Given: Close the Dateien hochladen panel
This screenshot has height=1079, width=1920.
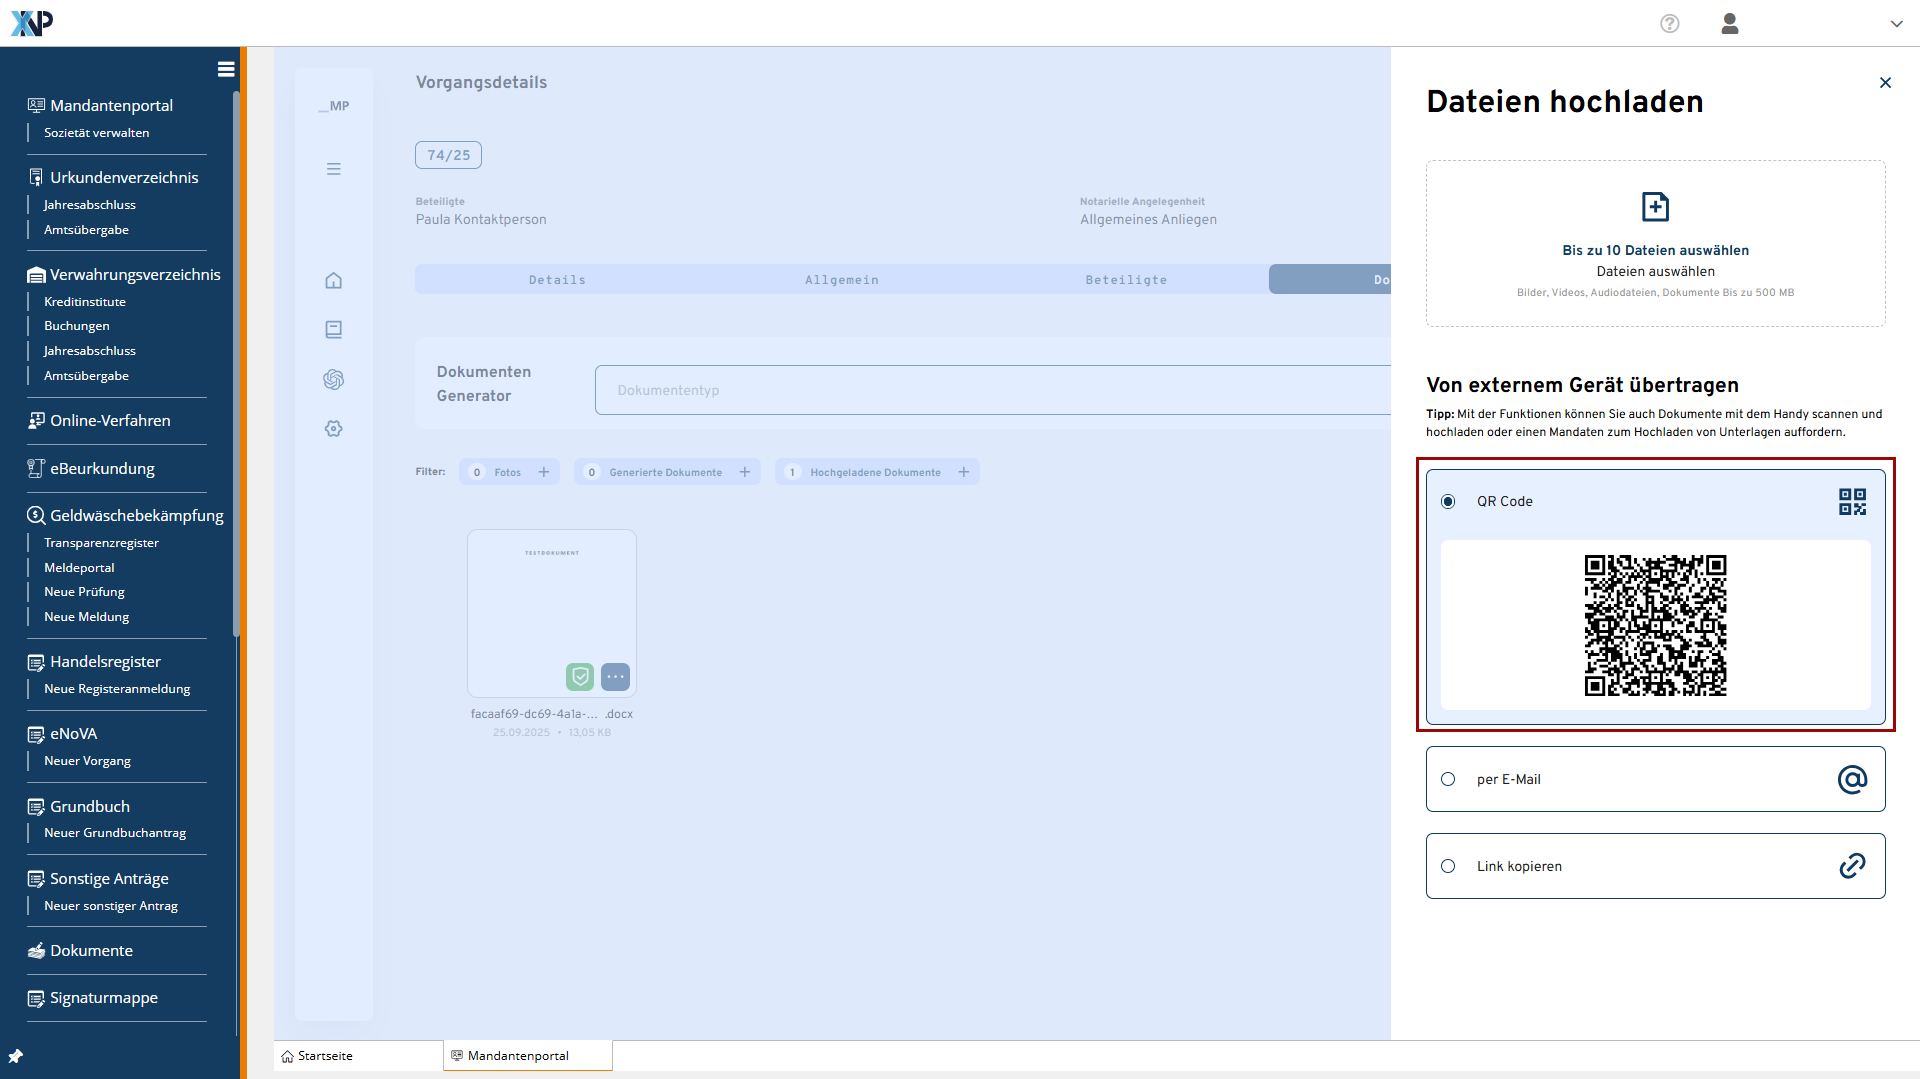Looking at the screenshot, I should (1885, 83).
